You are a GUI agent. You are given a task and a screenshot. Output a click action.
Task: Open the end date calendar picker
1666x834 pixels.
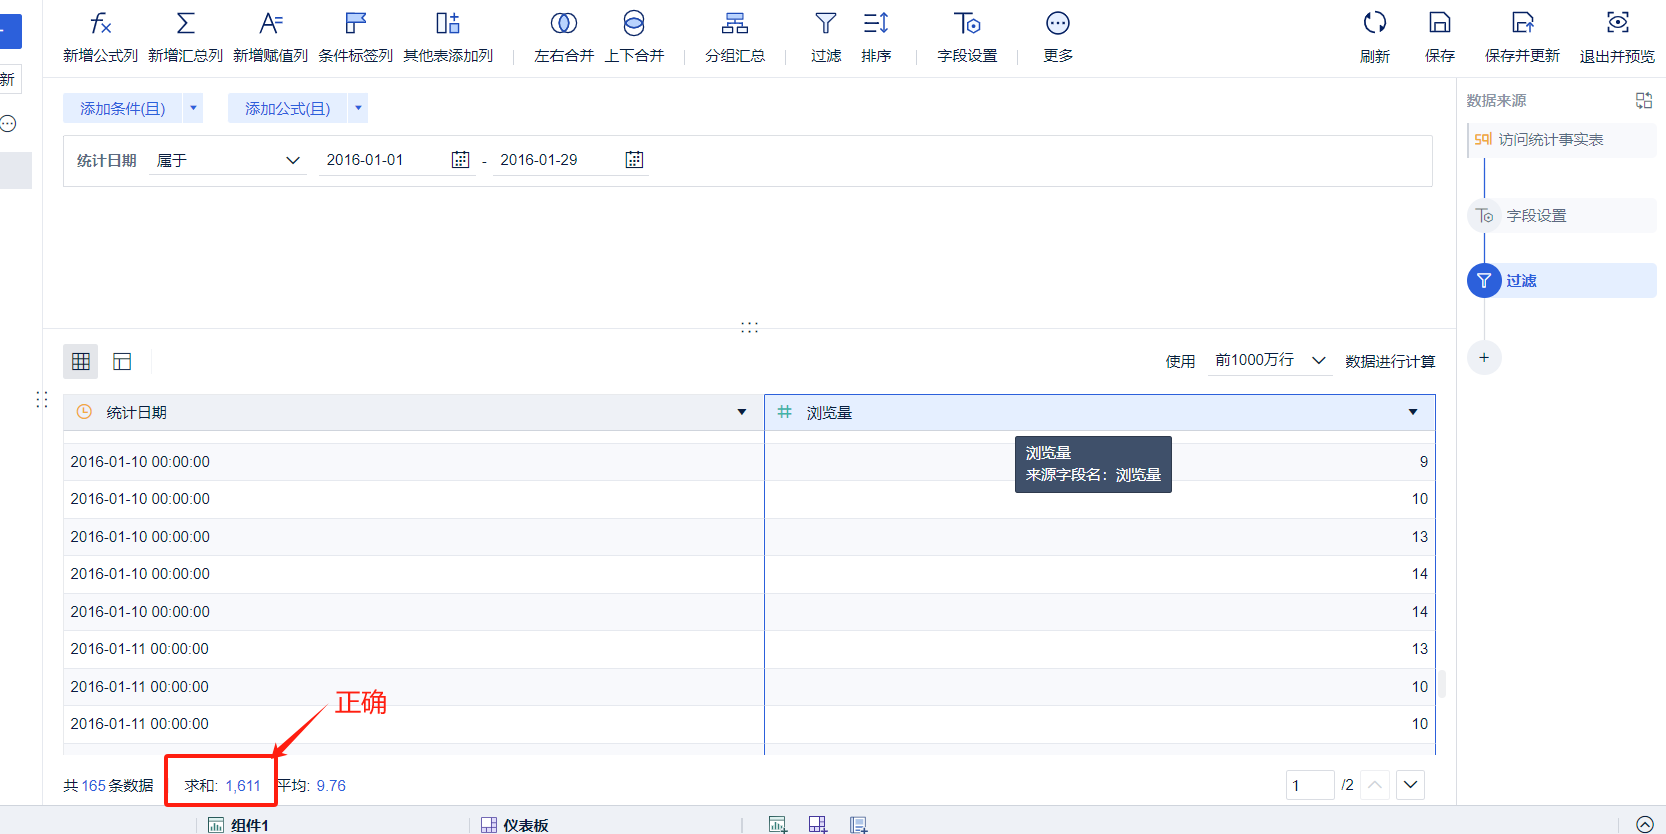[x=634, y=160]
